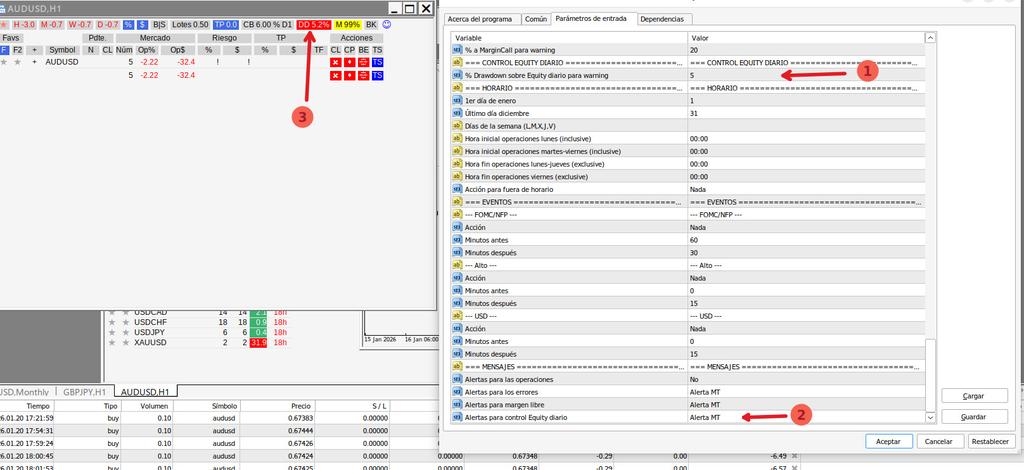1024x470 pixels.
Task: Toggle the B|S buy/sell switch
Action: pos(159,24)
